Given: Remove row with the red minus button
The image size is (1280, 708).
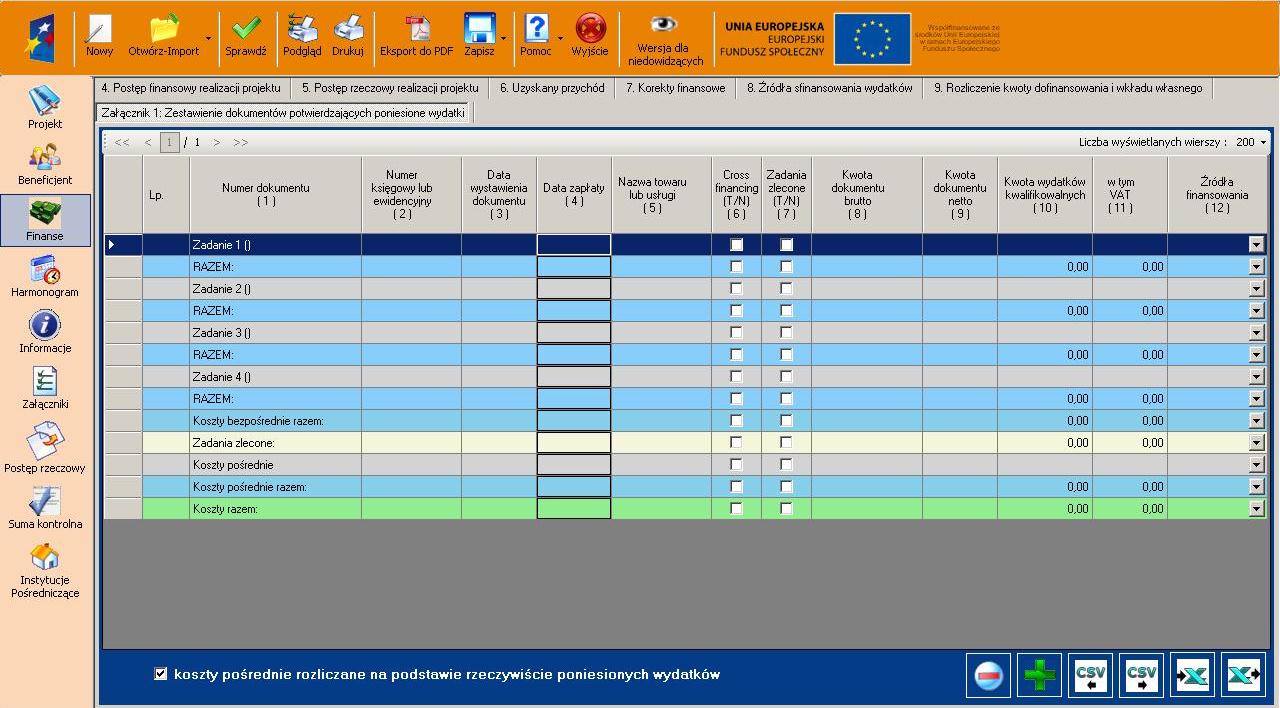Looking at the screenshot, I should point(989,675).
